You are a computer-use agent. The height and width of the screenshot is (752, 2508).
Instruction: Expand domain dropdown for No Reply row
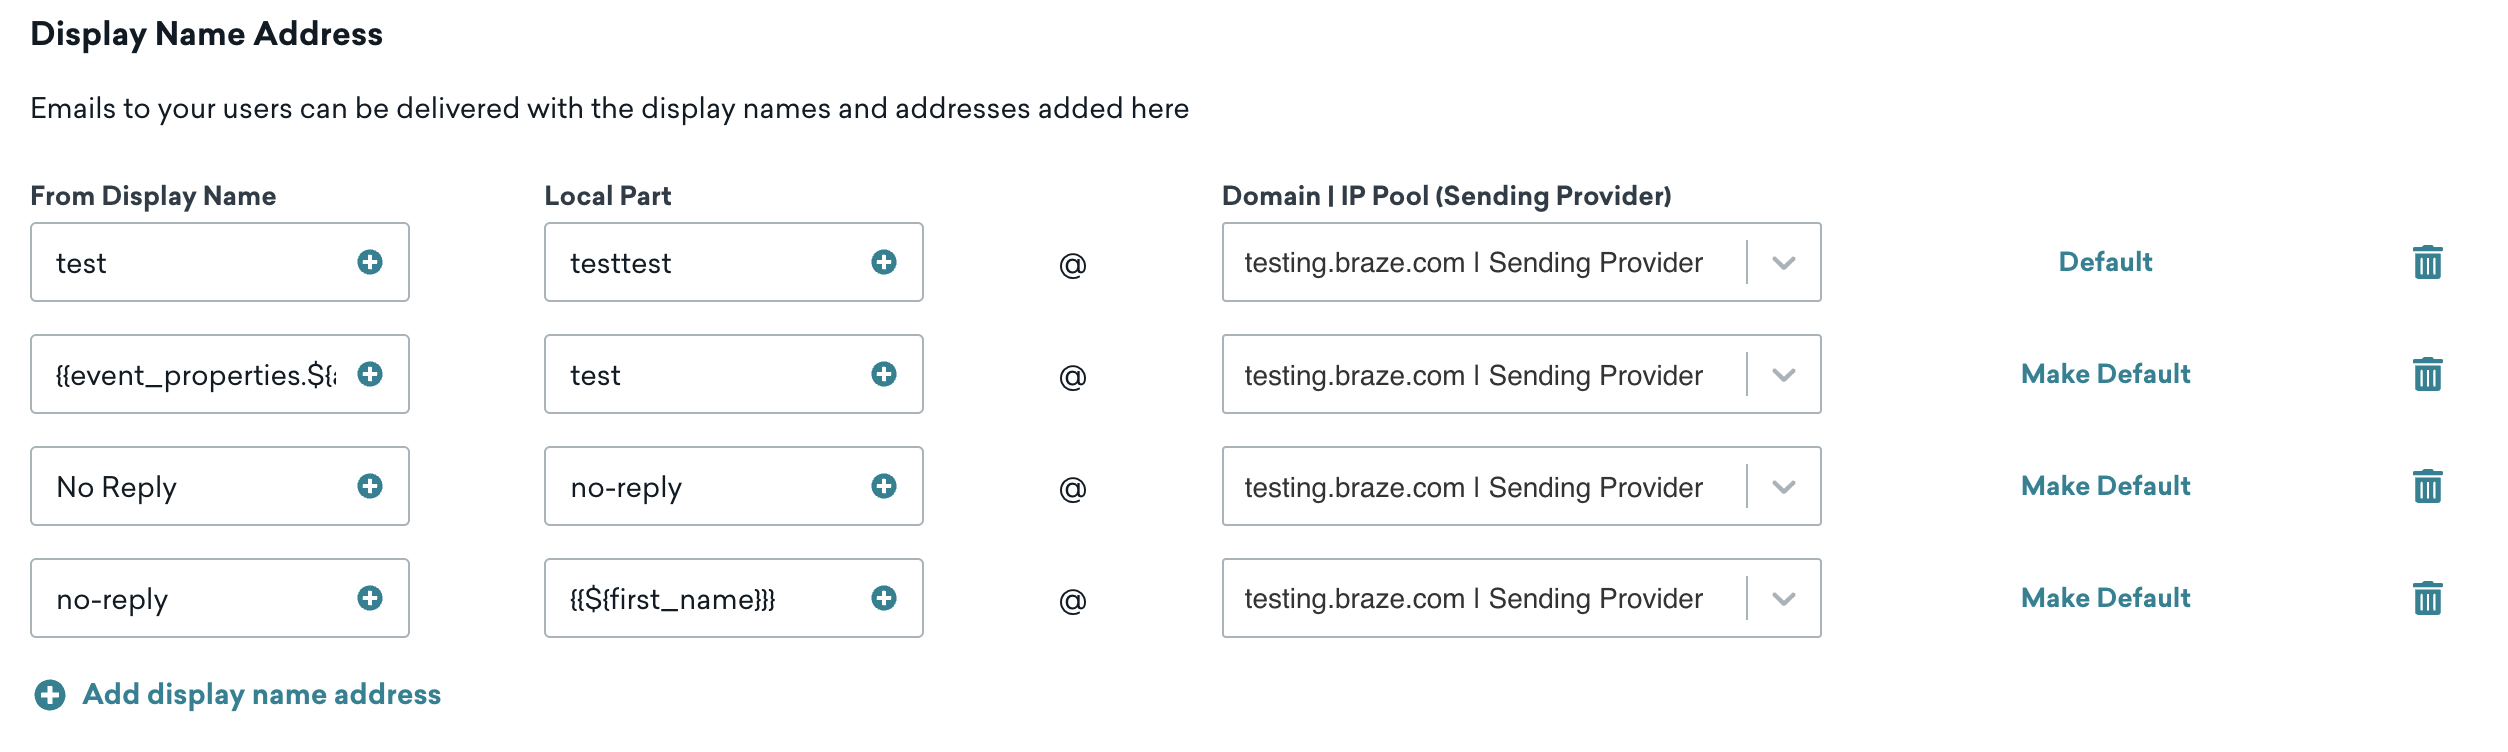click(1784, 487)
